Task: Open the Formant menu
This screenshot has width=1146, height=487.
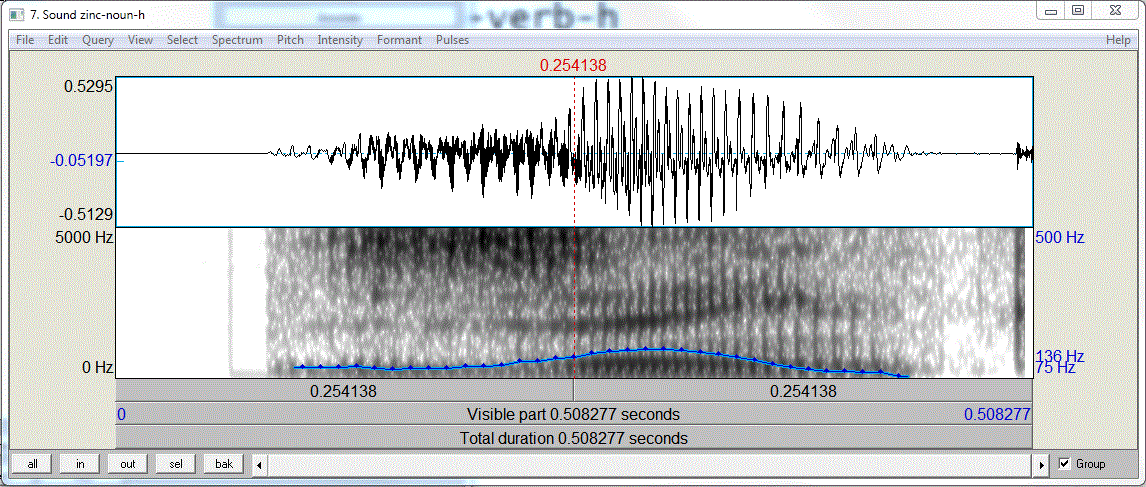Action: (399, 40)
